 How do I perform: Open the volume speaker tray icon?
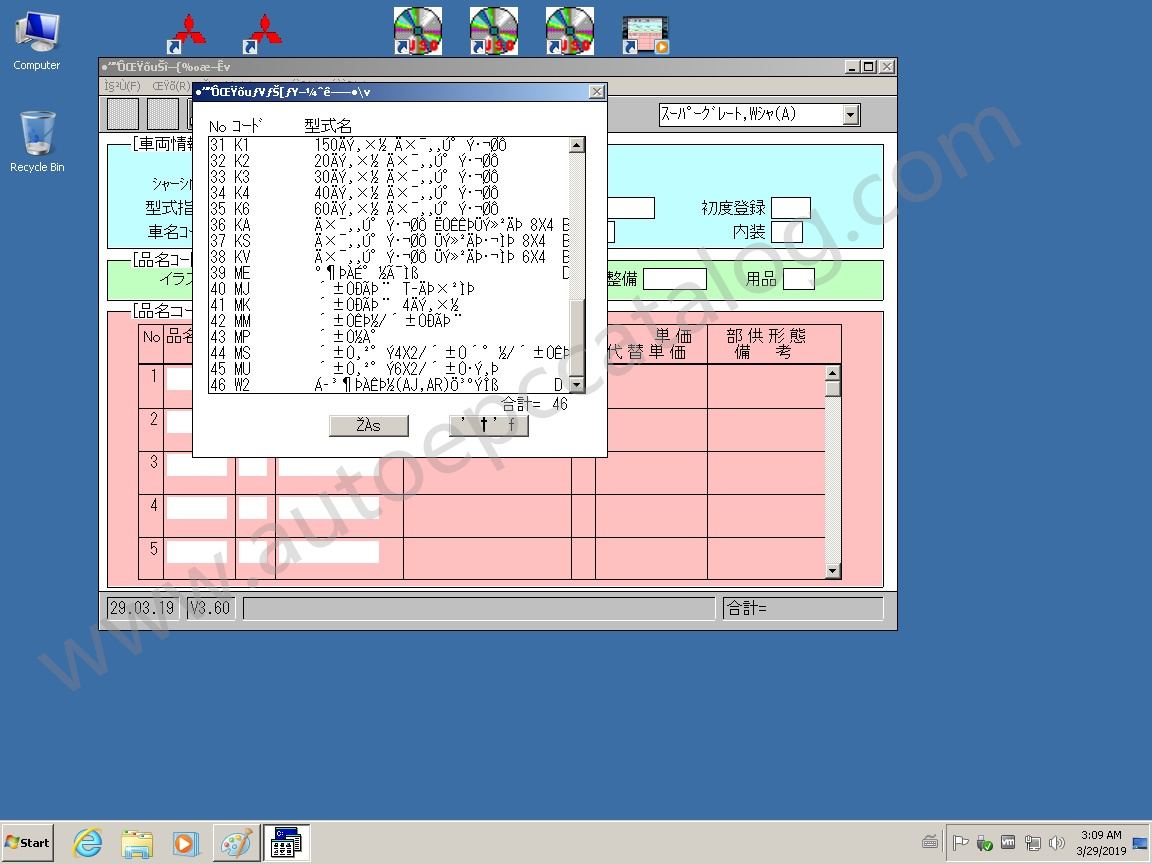pos(1056,843)
